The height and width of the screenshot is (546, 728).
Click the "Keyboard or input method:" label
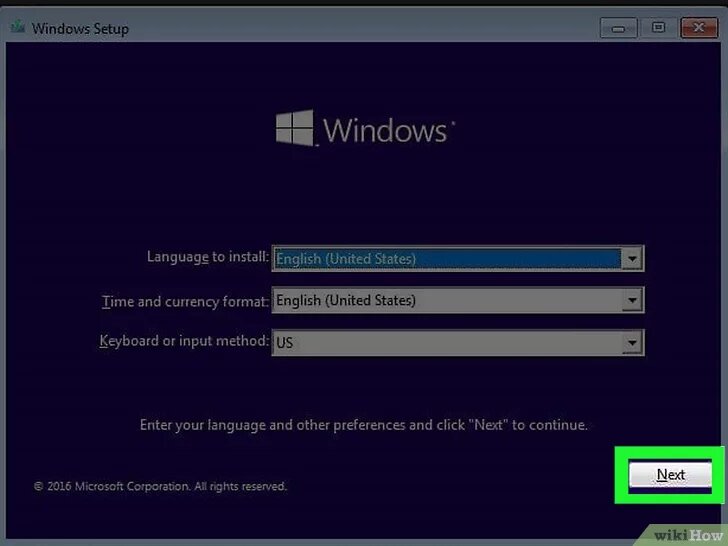[184, 341]
